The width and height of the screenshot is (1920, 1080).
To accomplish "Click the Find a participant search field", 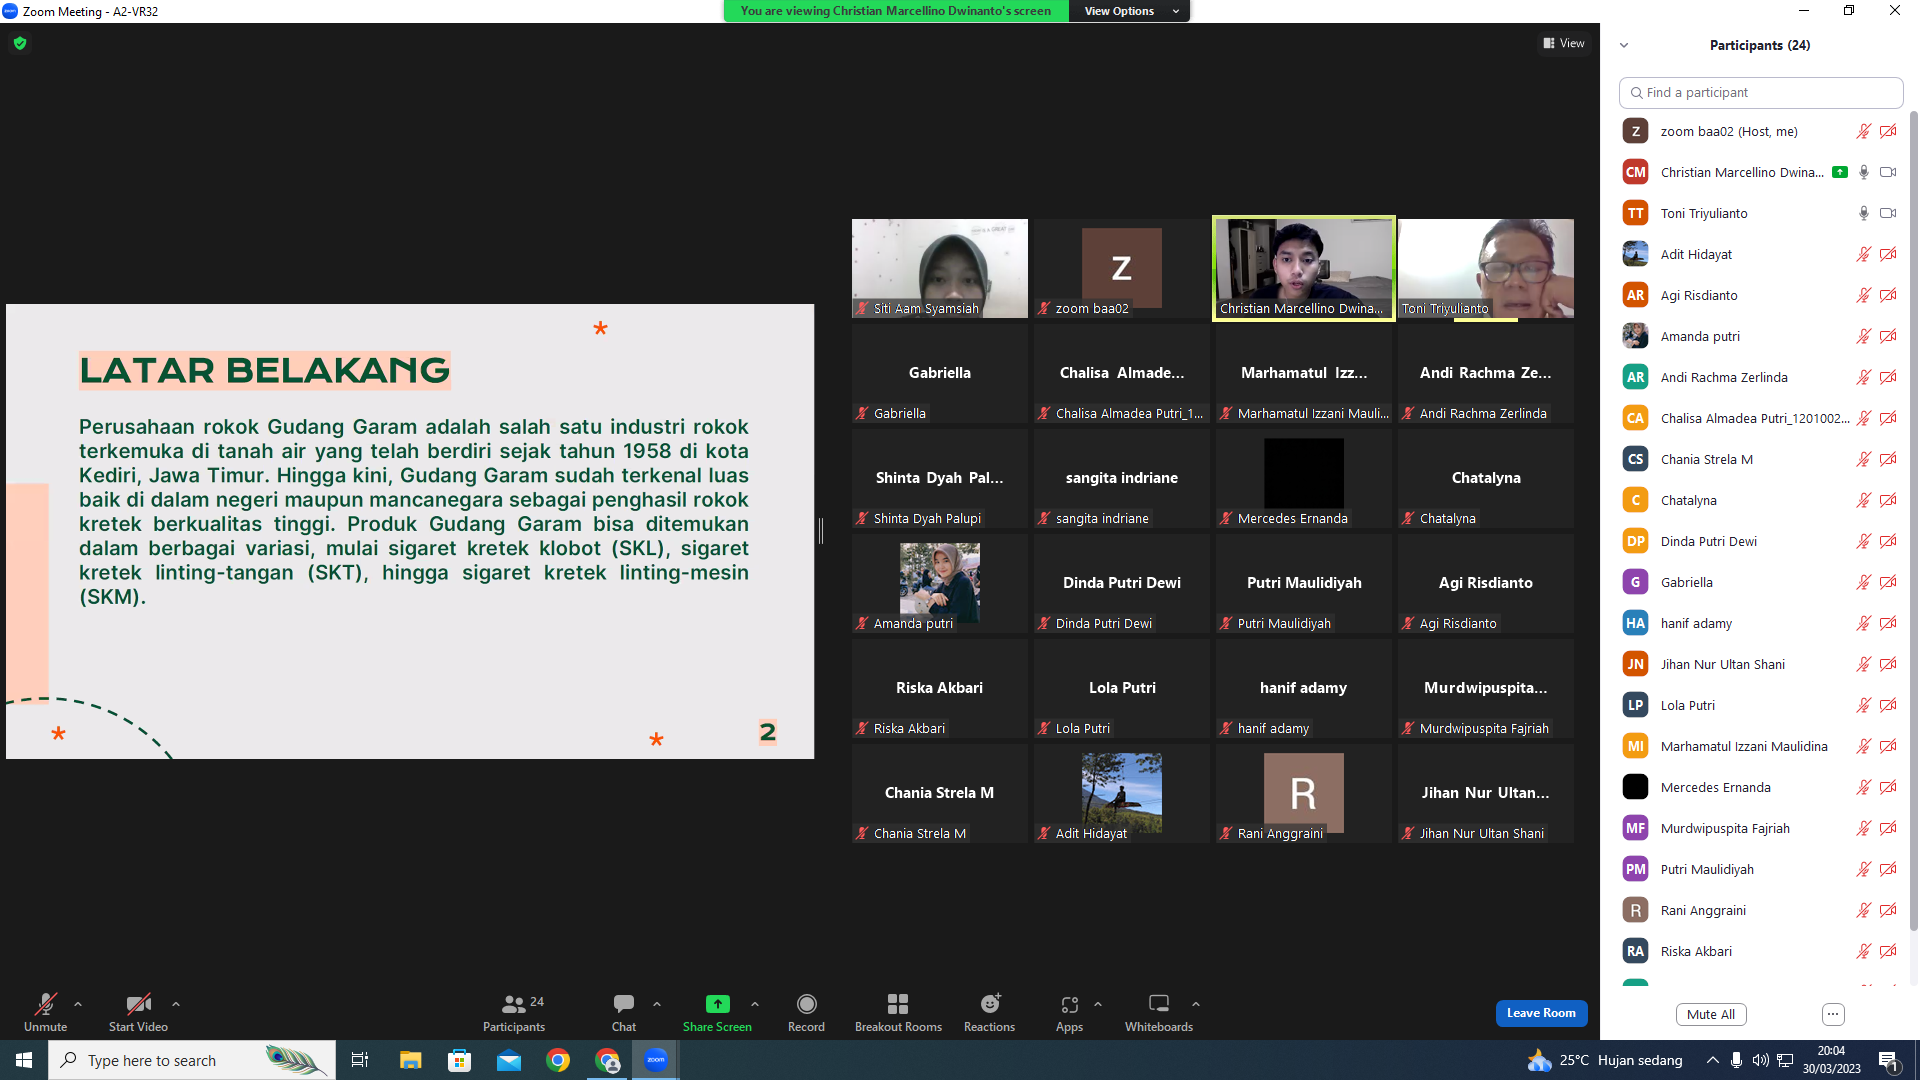I will (1761, 92).
